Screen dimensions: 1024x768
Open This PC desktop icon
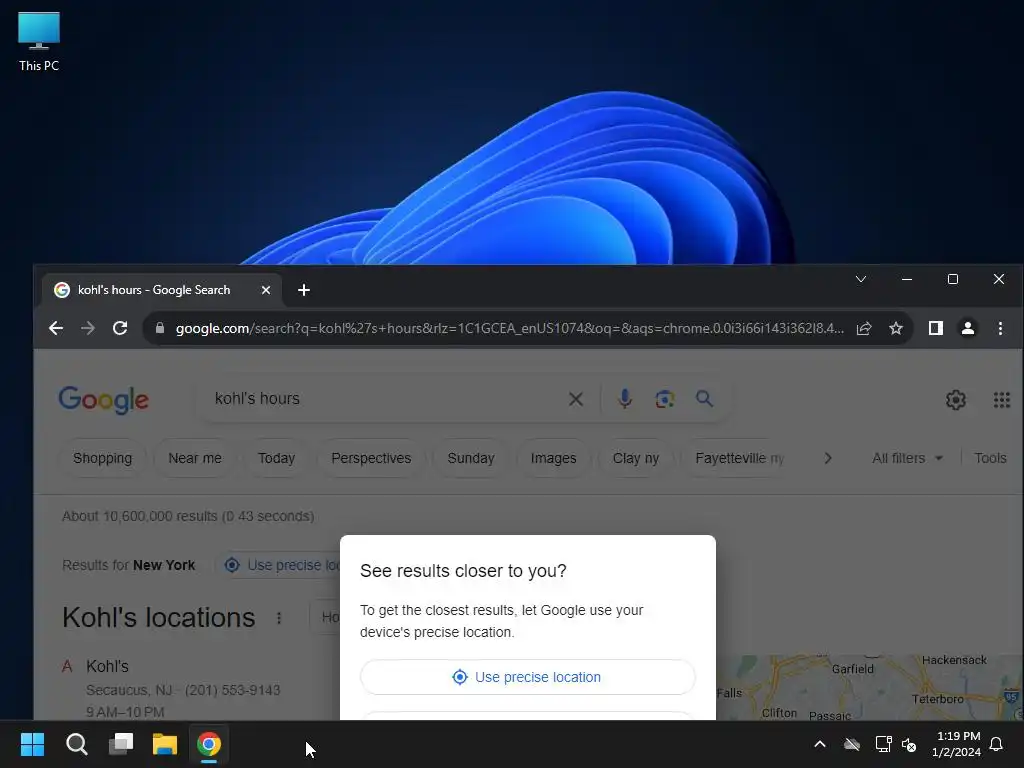[39, 40]
